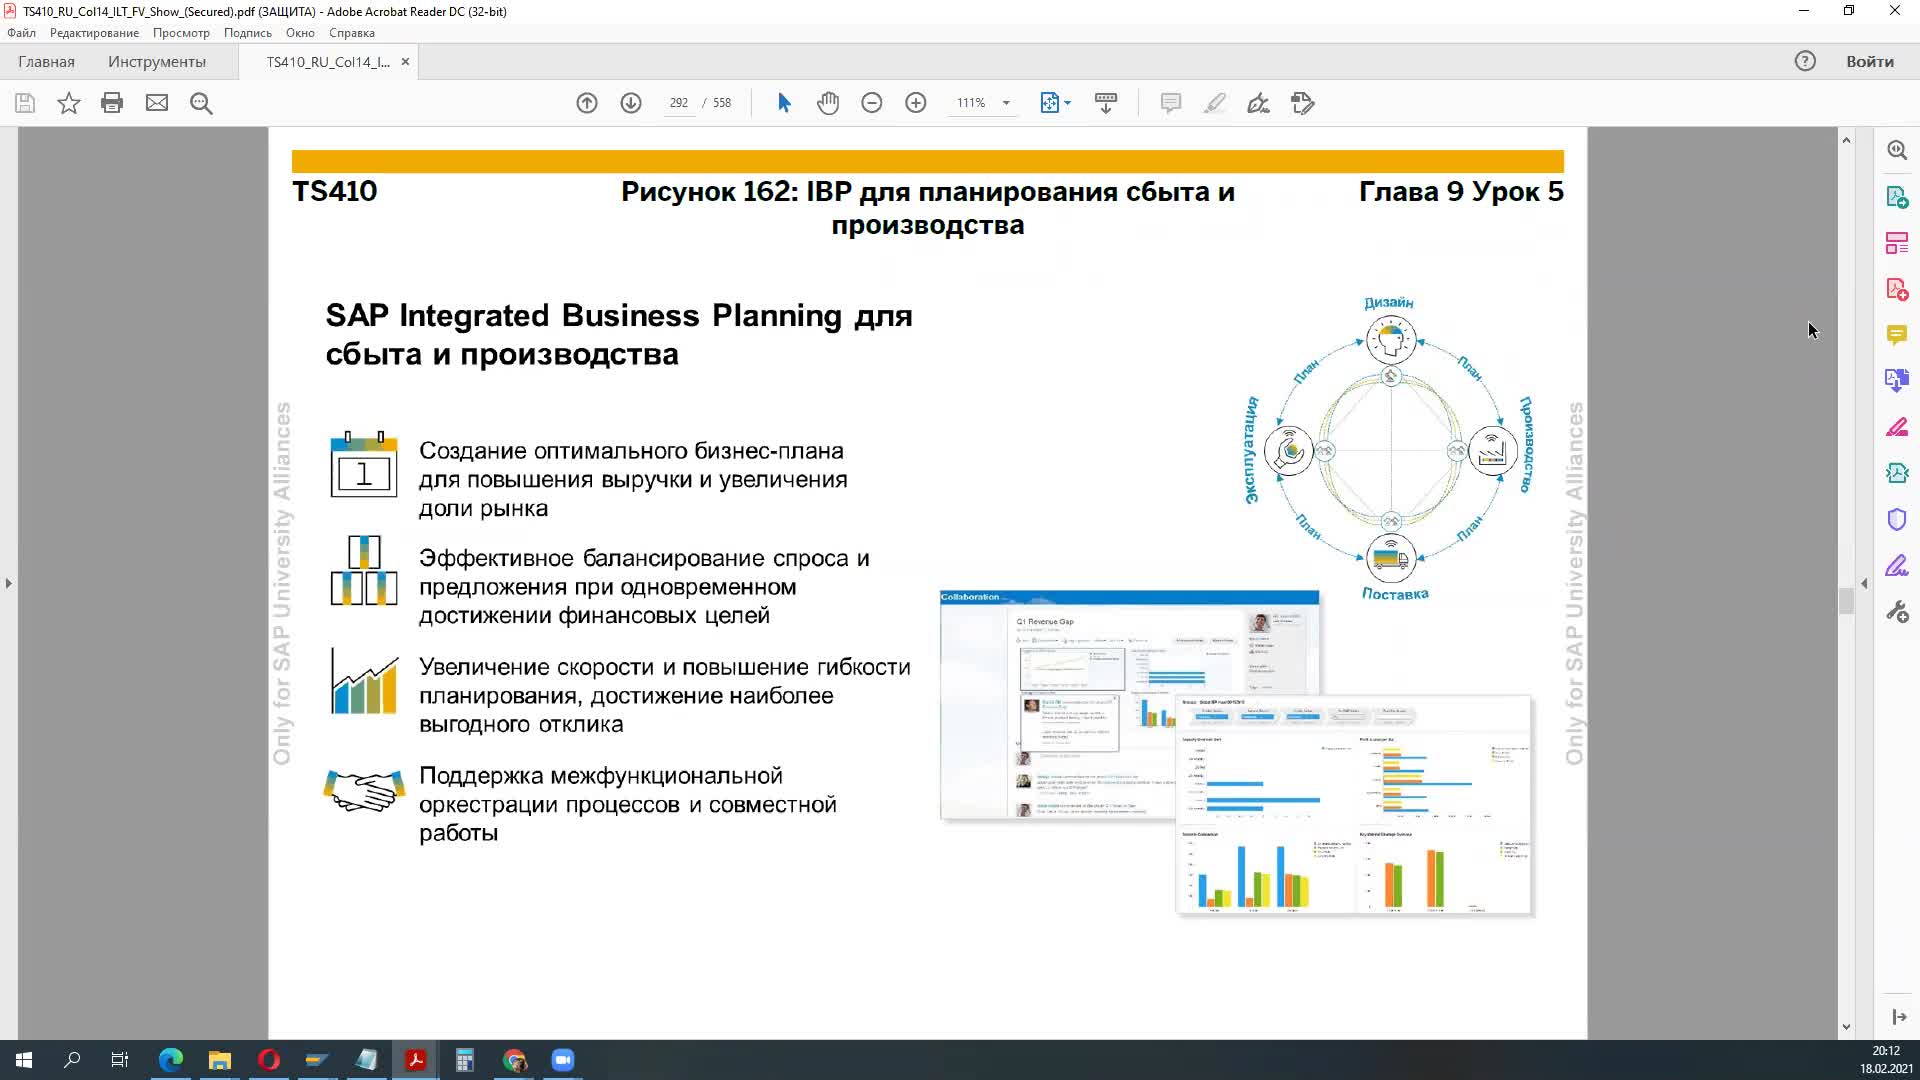This screenshot has width=1920, height=1080.
Task: Go to next page arrow
Action: click(631, 103)
